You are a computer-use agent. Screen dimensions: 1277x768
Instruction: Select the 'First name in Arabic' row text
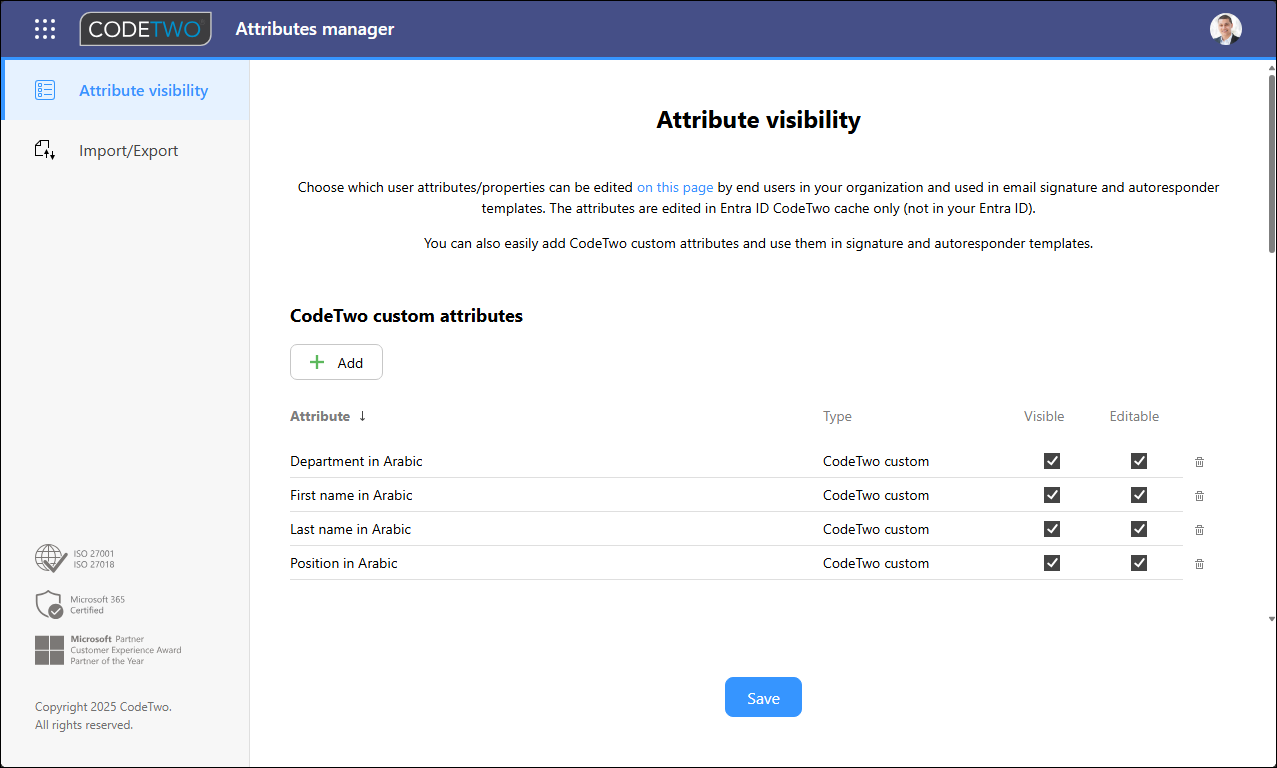(x=351, y=495)
